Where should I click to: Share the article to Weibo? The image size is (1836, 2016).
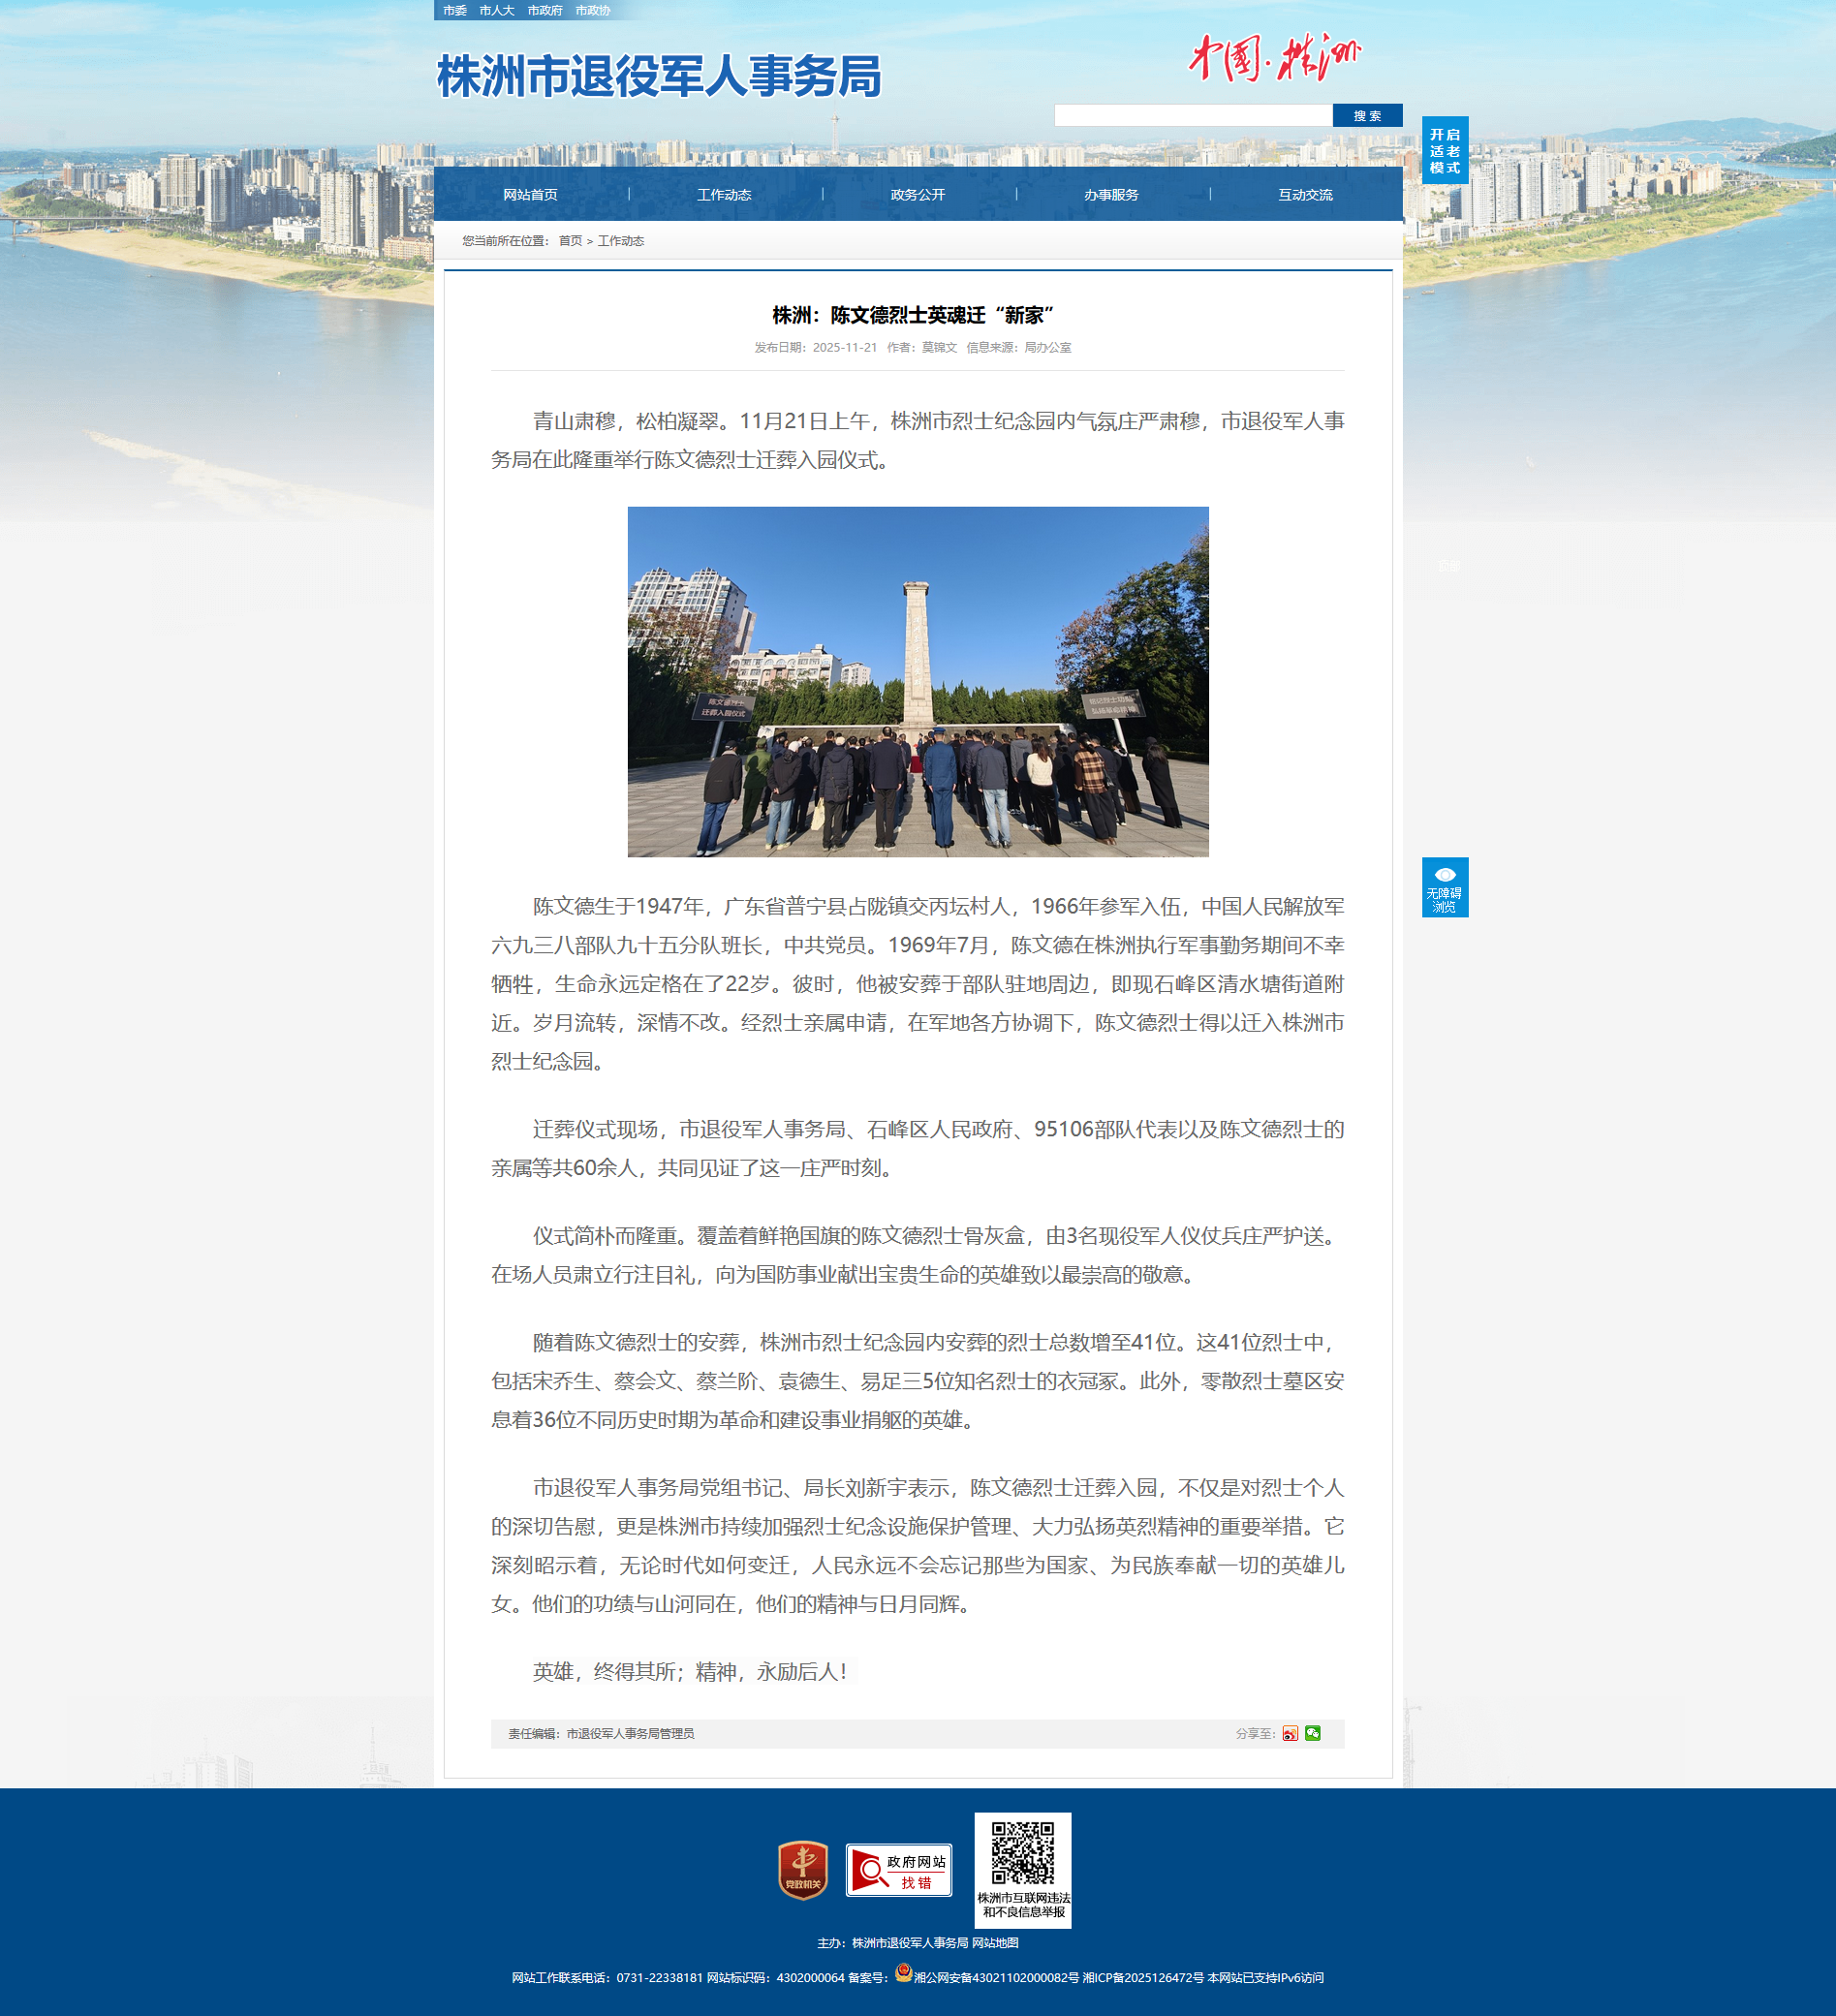click(1290, 1733)
